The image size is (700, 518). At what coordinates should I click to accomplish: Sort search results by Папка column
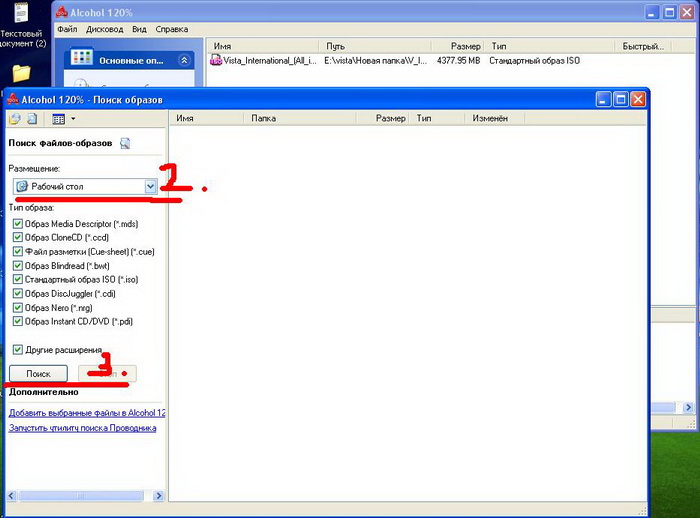coord(300,118)
